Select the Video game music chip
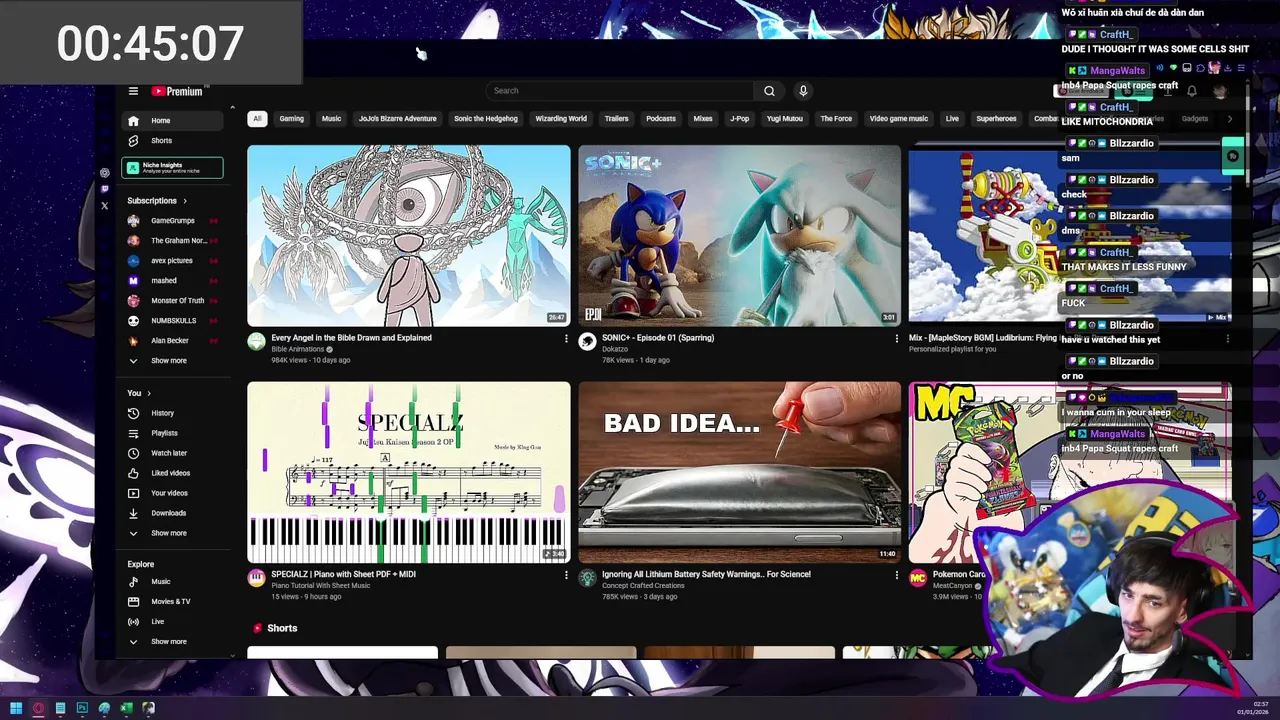The width and height of the screenshot is (1280, 720). click(x=899, y=119)
